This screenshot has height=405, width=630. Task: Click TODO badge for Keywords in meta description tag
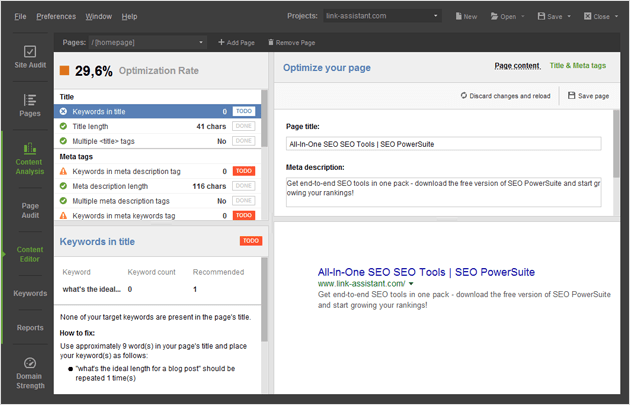243,171
